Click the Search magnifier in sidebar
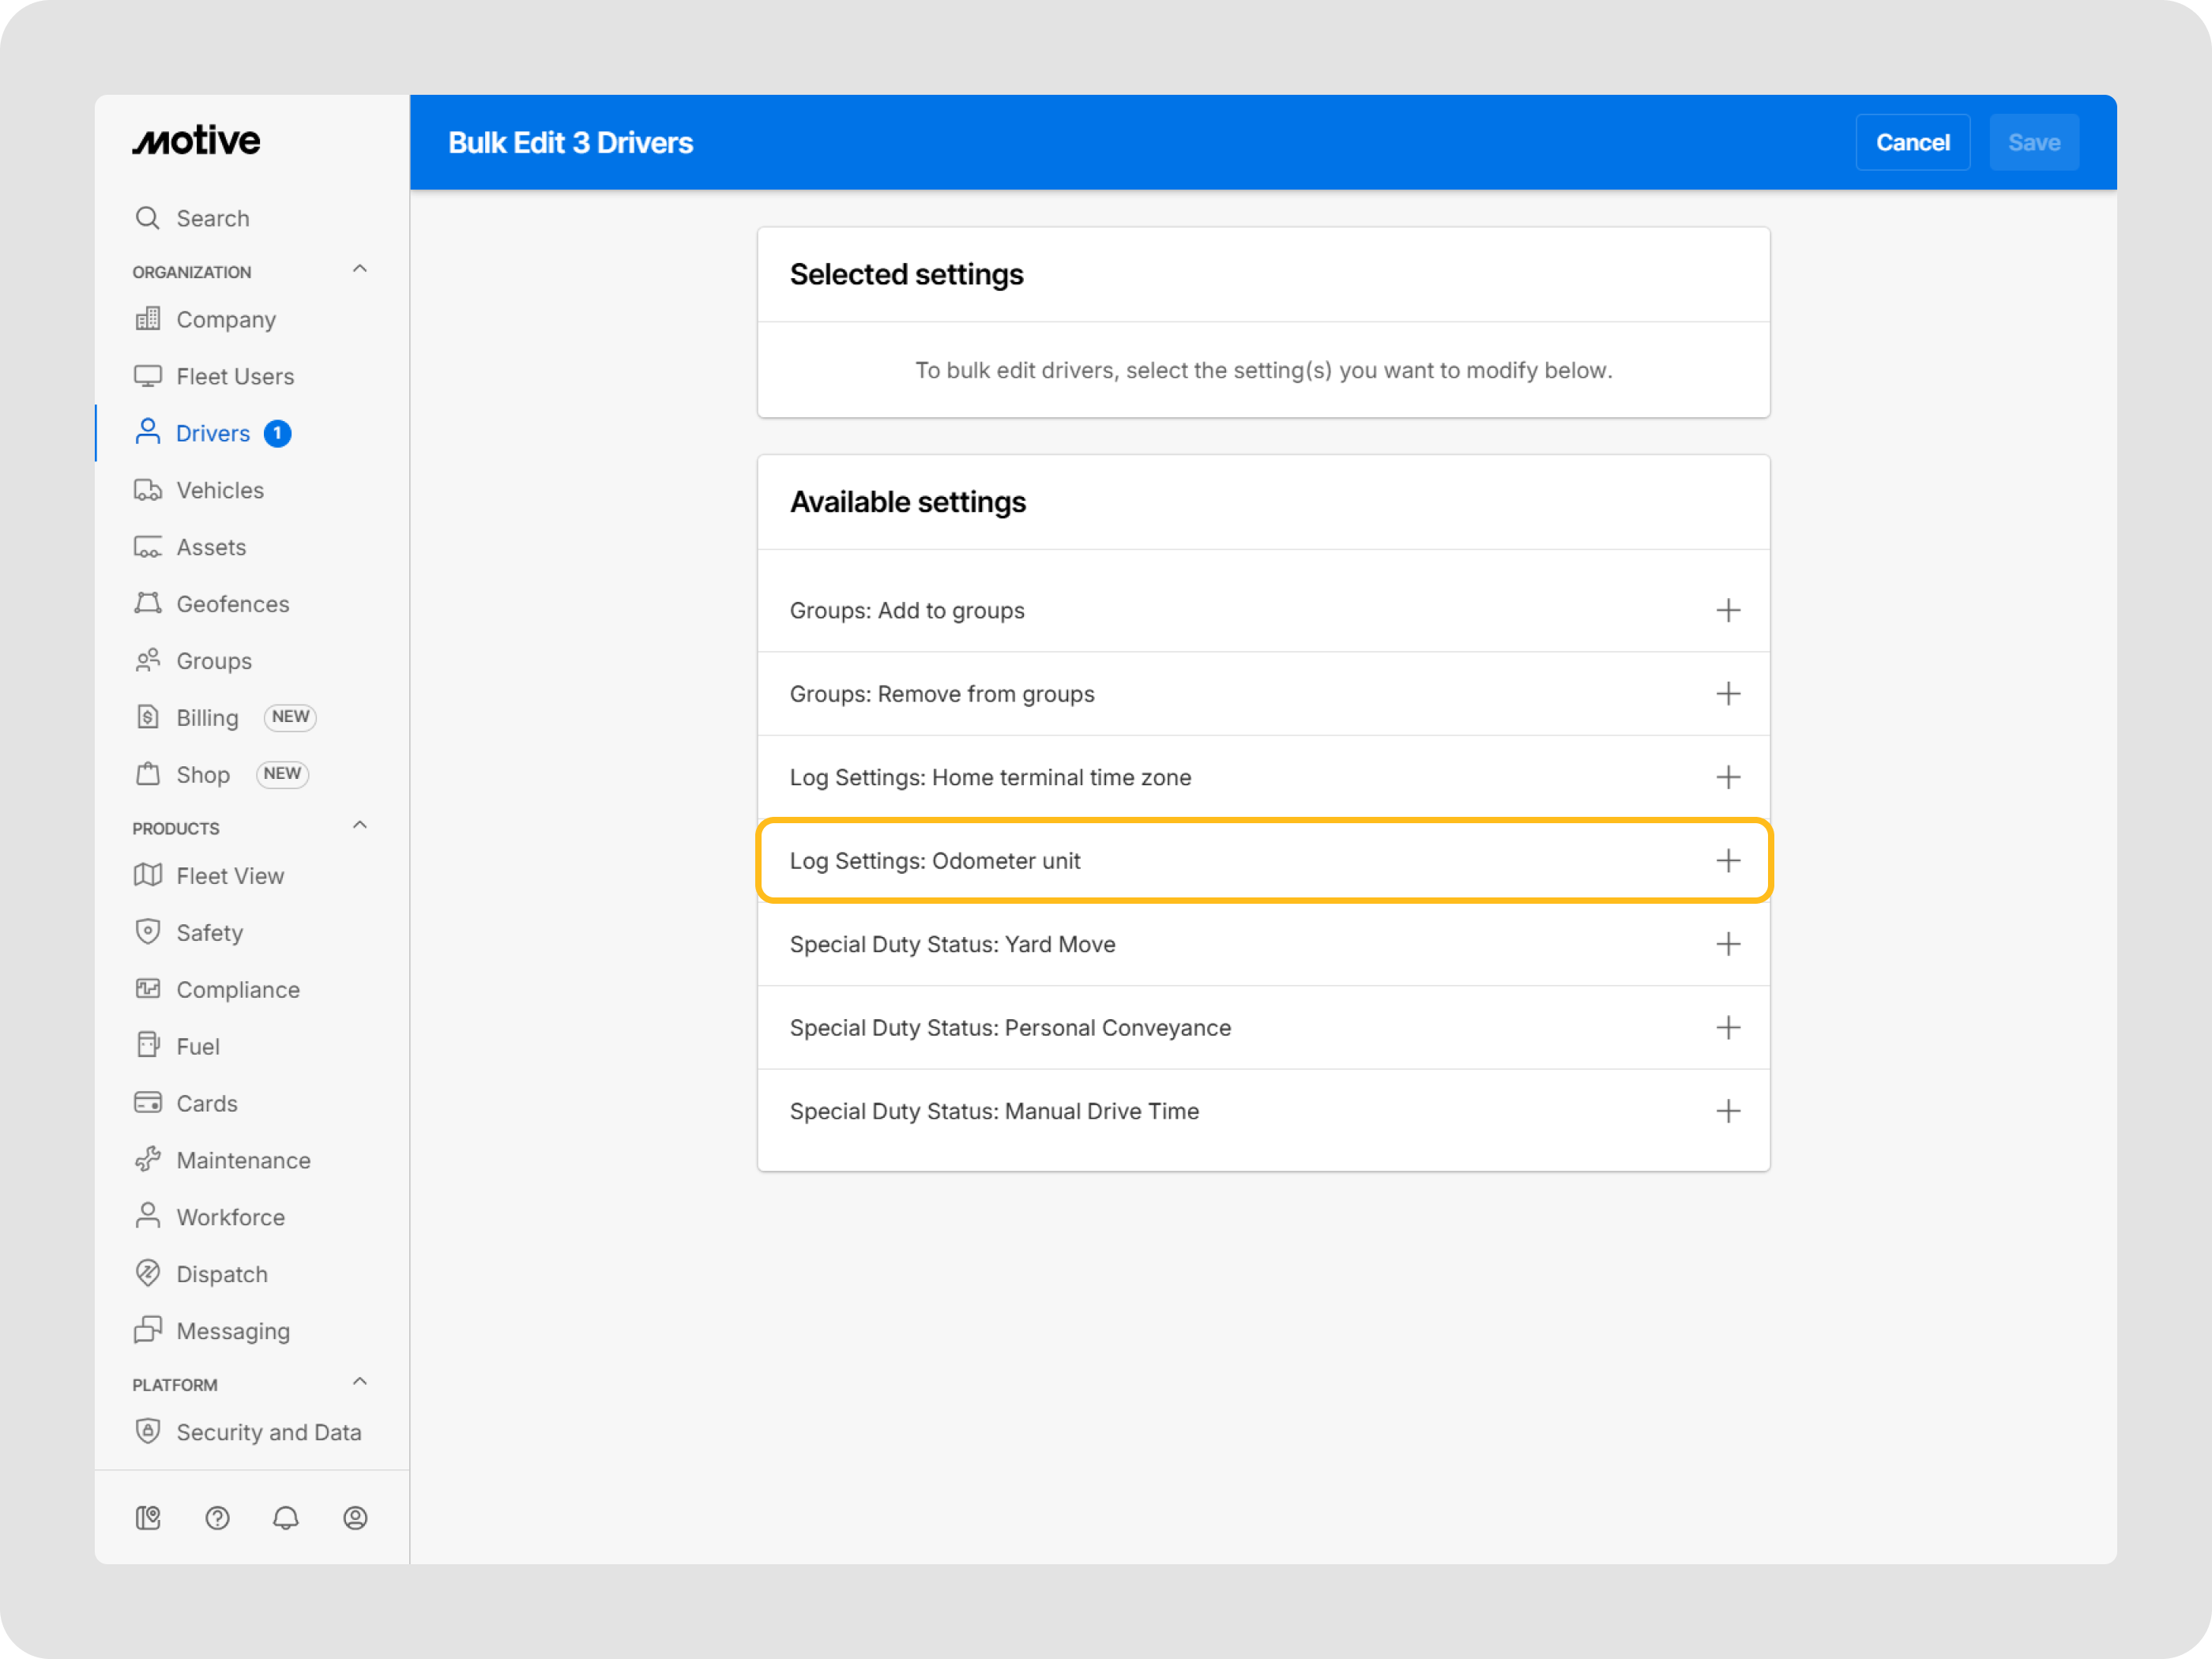Viewport: 2212px width, 1659px height. [x=148, y=218]
